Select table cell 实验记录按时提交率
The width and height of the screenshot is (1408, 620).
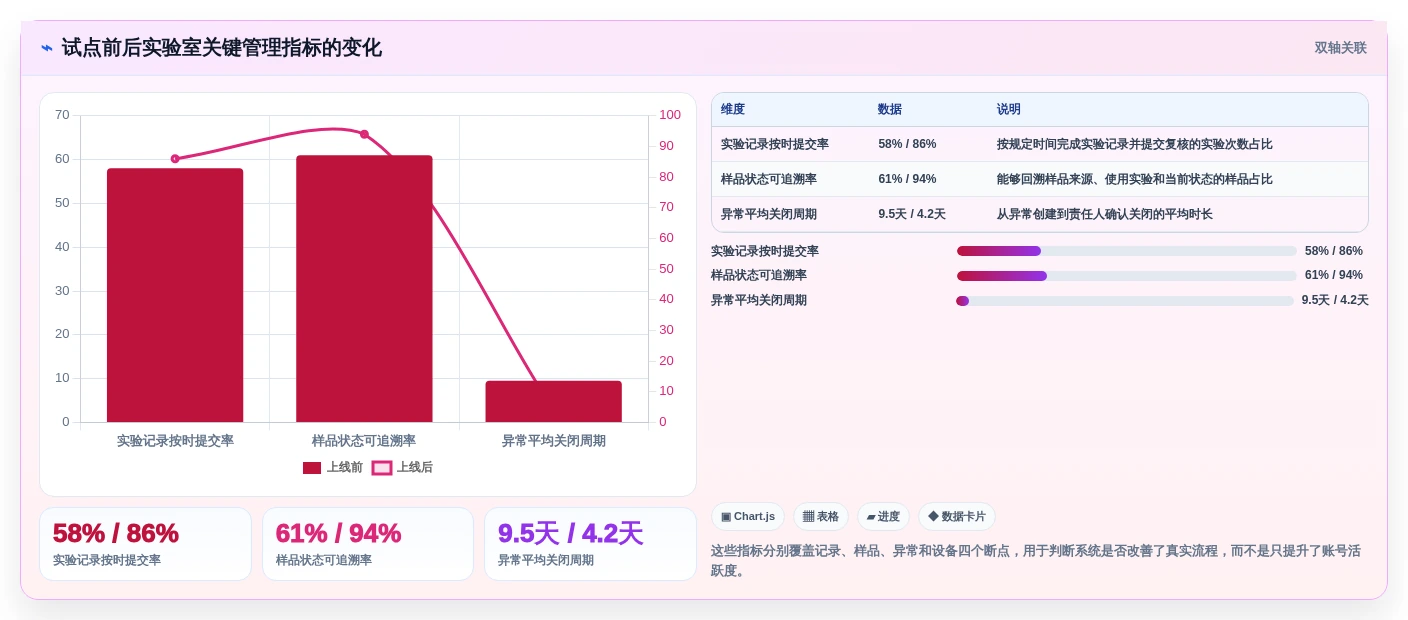(775, 144)
